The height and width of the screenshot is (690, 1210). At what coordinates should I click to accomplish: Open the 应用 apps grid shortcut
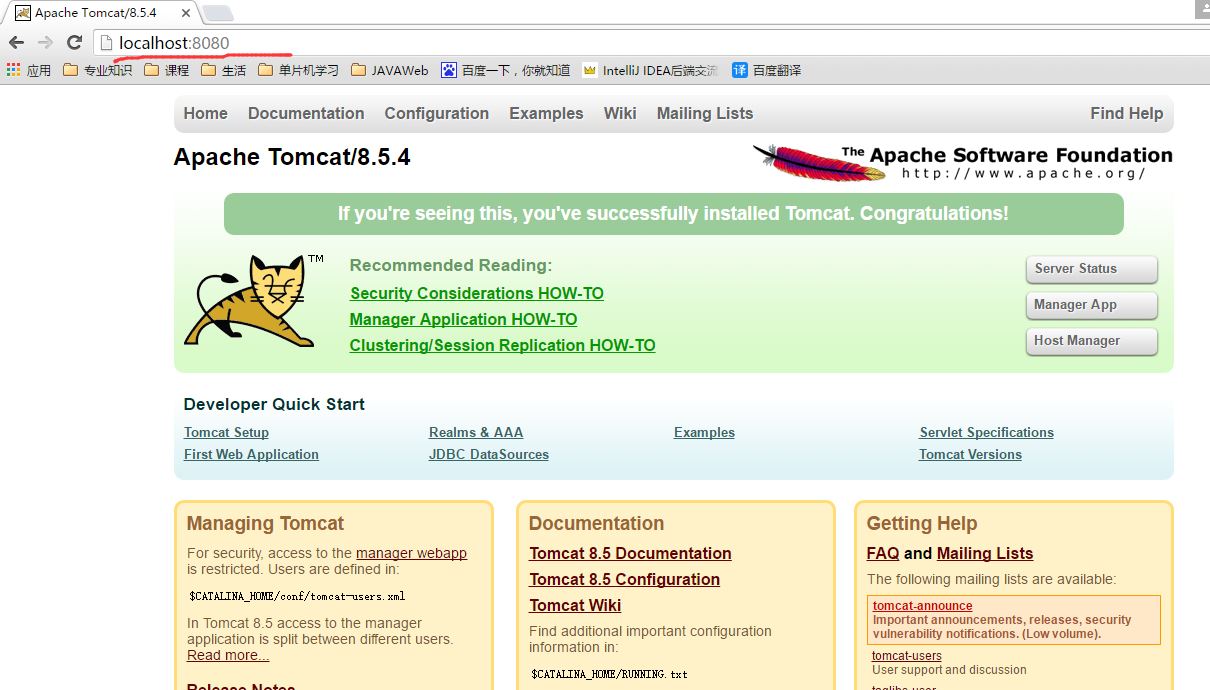tap(28, 70)
